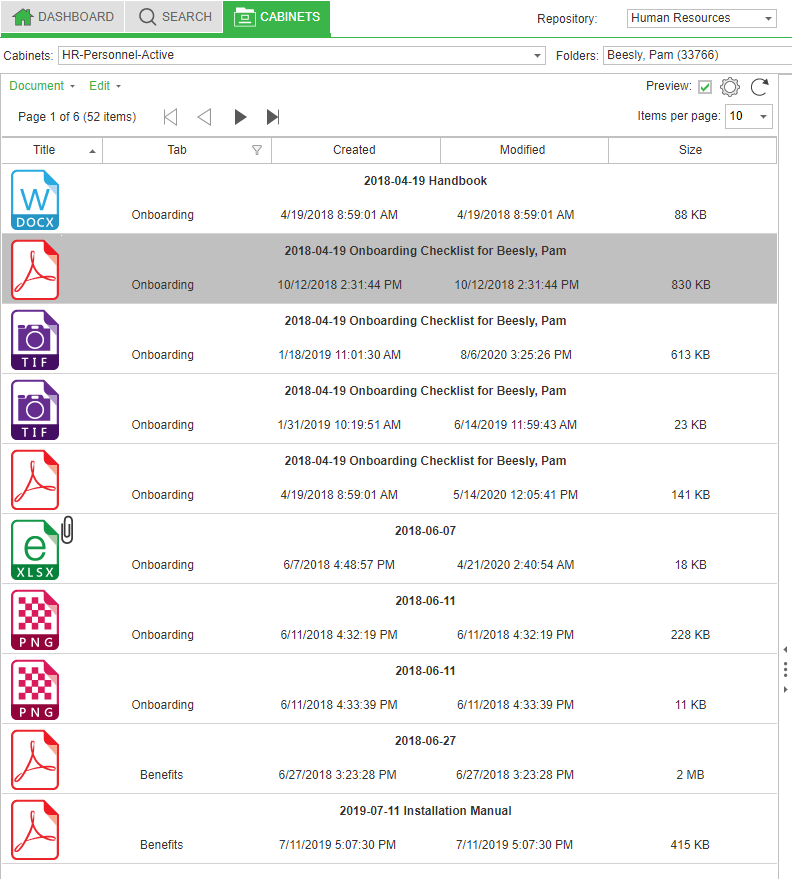Go to the previous page of results
This screenshot has width=792, height=879.
click(x=205, y=117)
